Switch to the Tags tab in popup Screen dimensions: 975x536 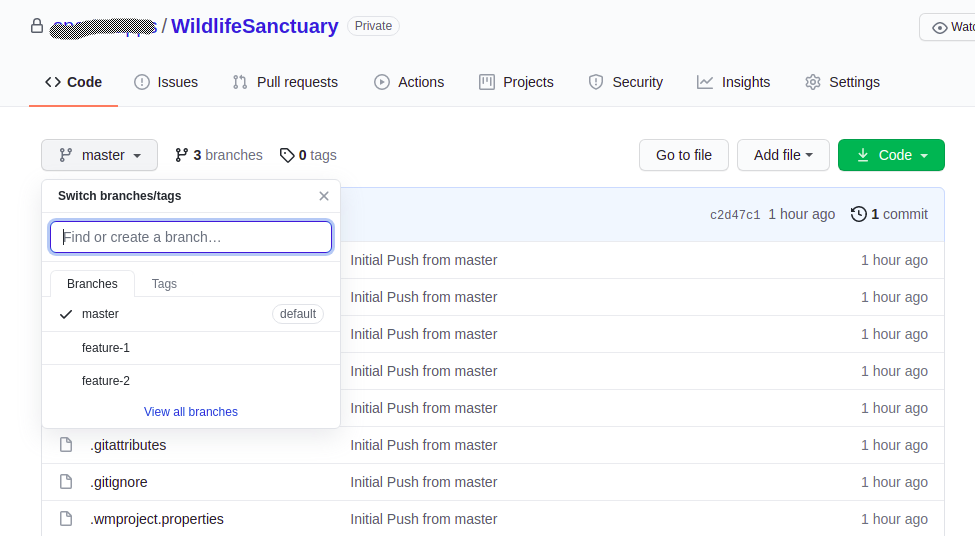164,284
